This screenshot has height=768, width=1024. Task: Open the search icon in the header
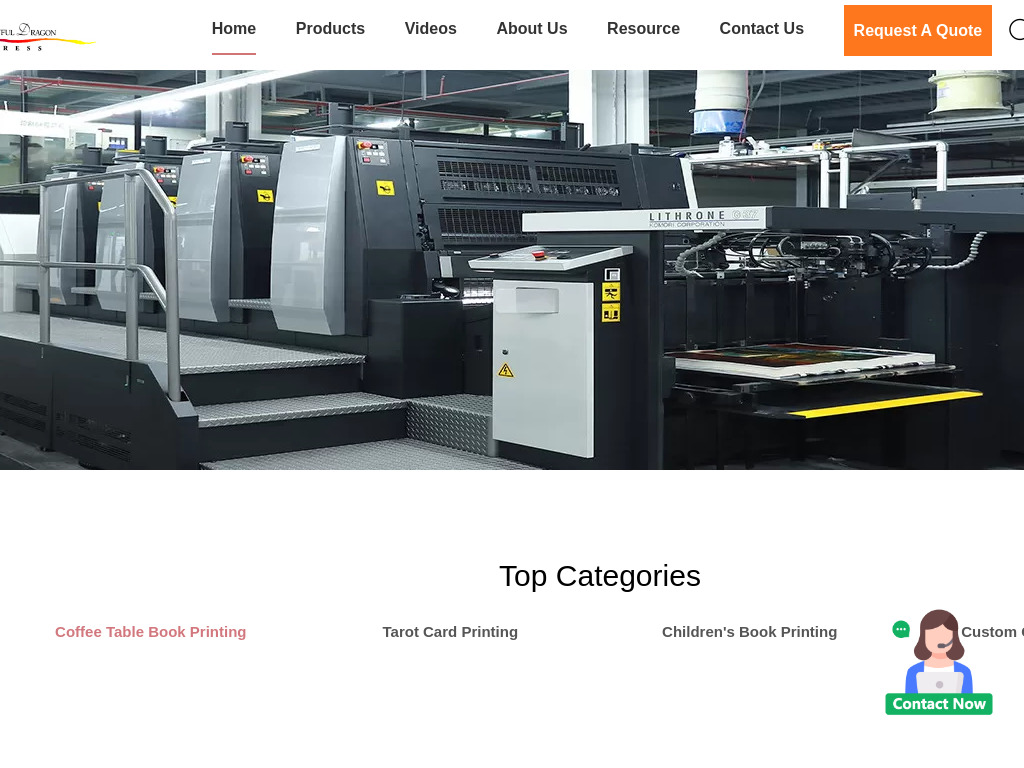[x=1017, y=30]
